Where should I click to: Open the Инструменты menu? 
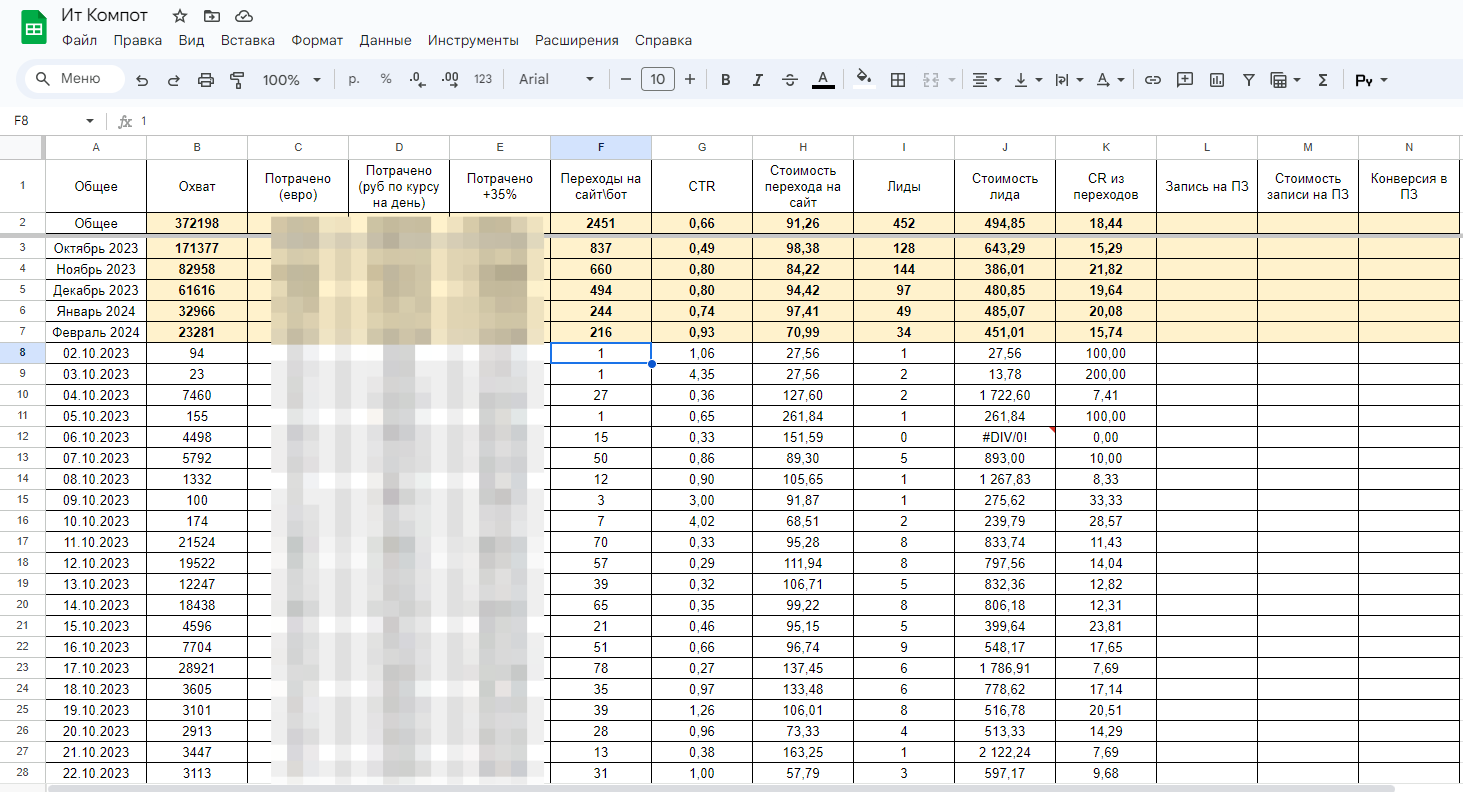[x=473, y=41]
